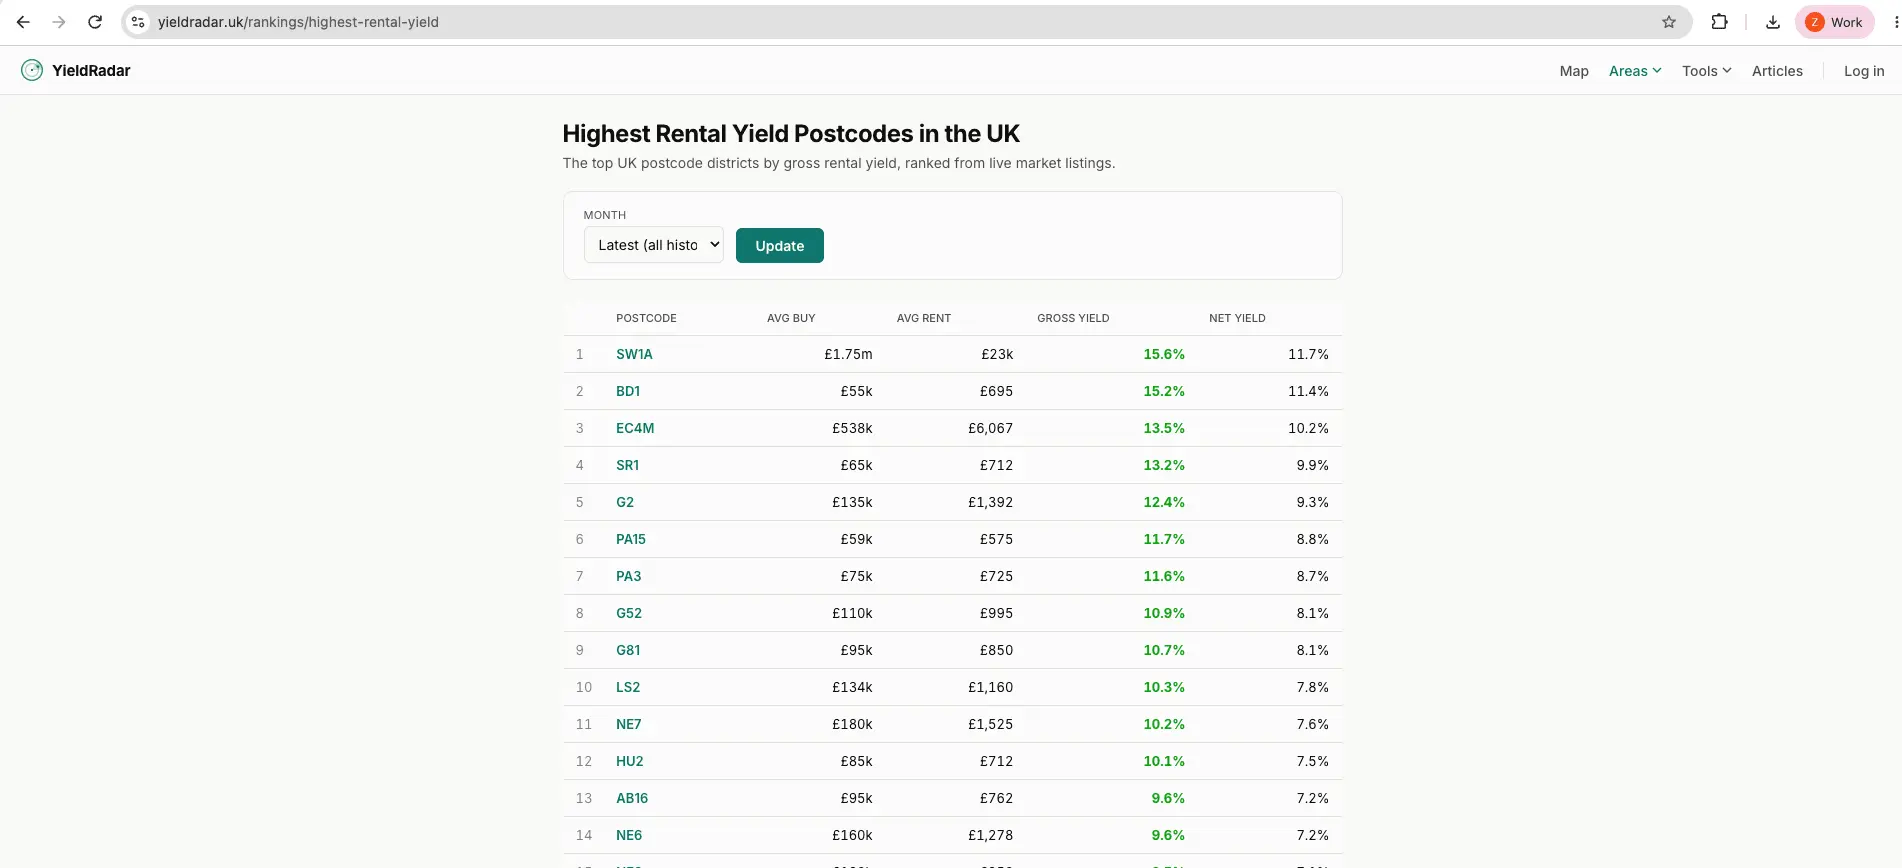Click the YieldRadar logo icon
This screenshot has height=868, width=1902.
[x=32, y=70]
